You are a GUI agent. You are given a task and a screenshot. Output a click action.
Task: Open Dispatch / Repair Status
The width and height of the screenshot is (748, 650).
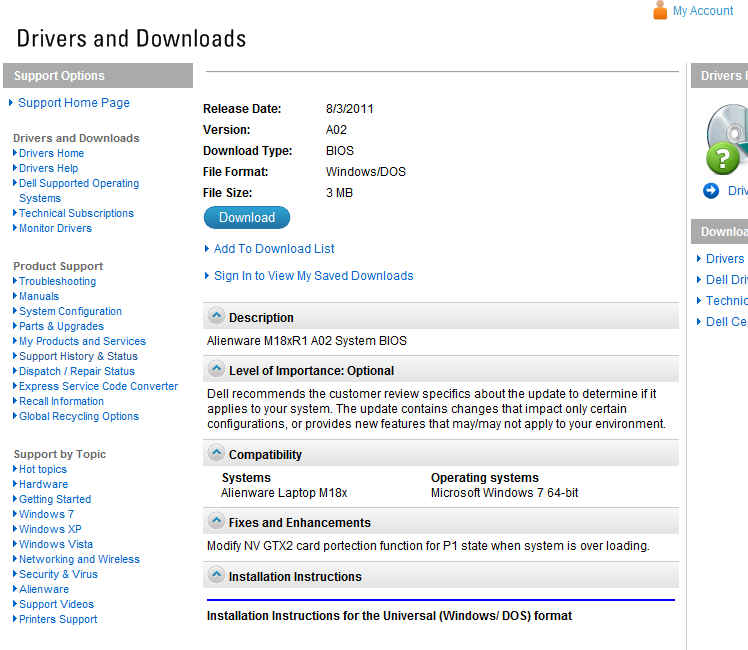click(77, 371)
